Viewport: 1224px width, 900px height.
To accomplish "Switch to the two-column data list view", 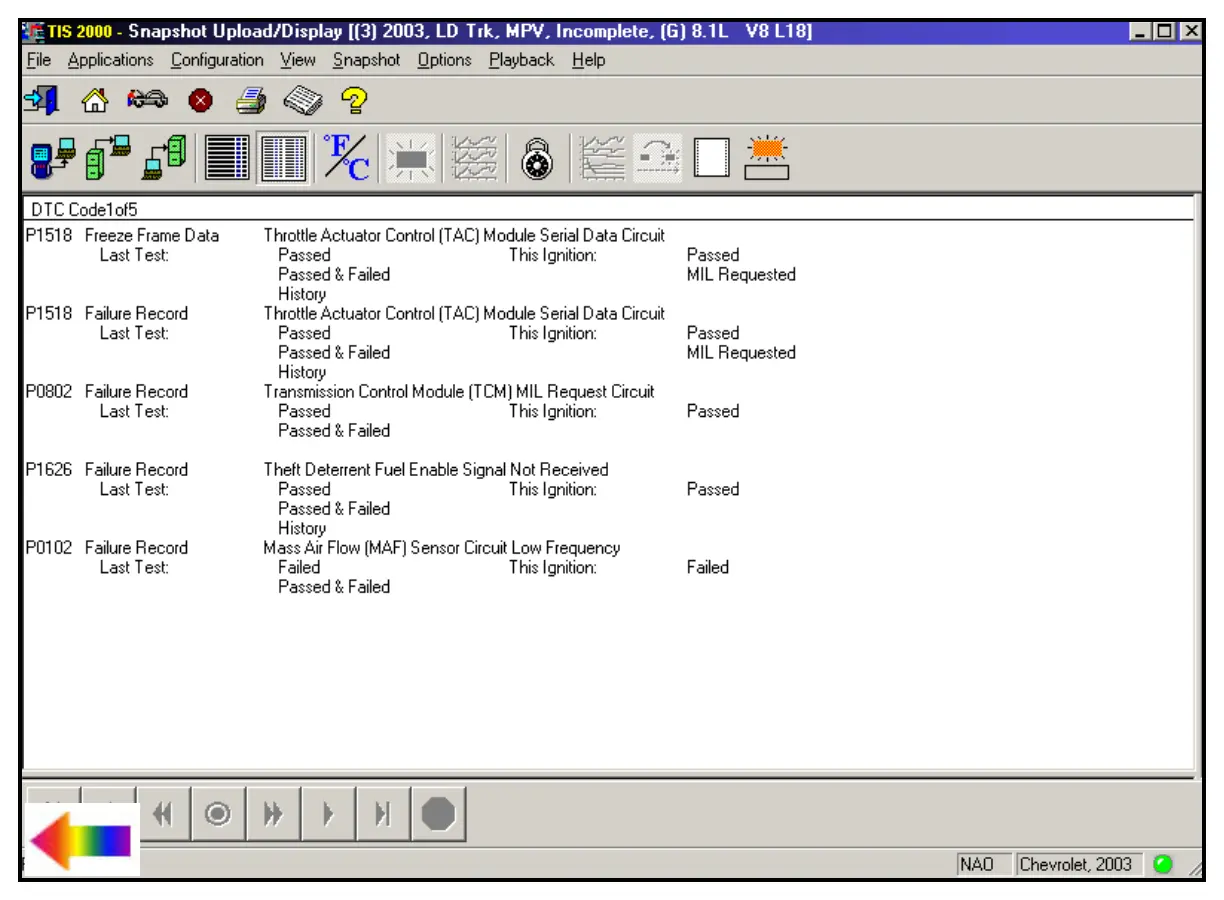I will [283, 158].
